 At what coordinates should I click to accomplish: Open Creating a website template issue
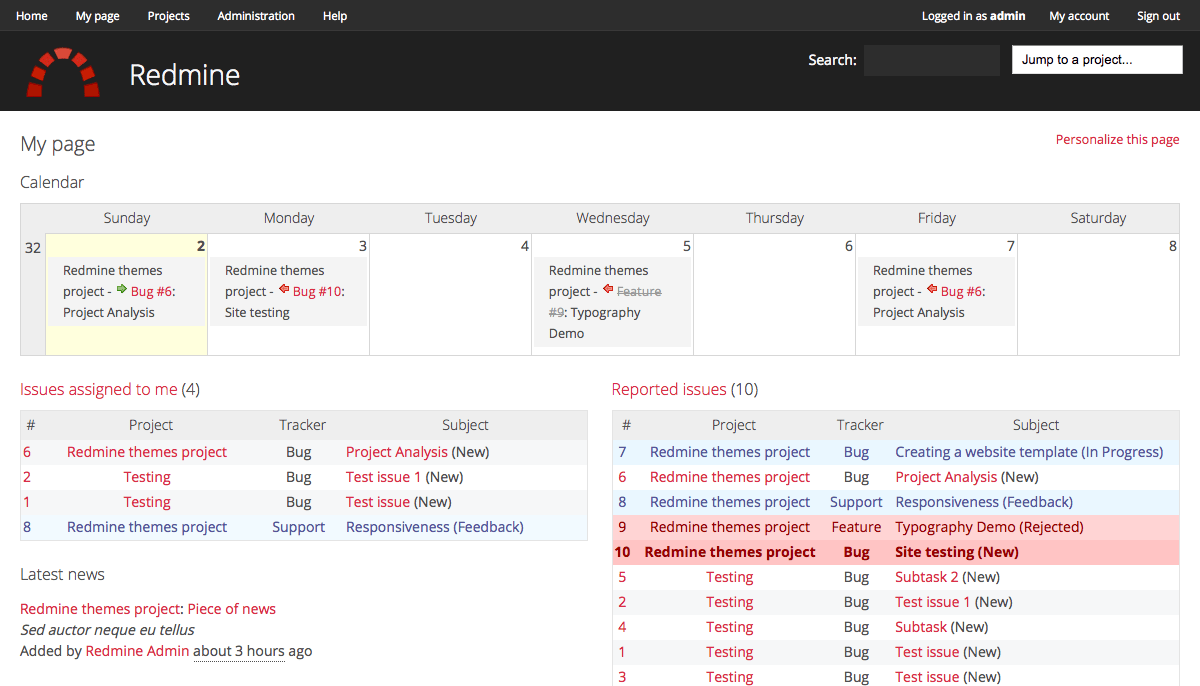(x=1029, y=452)
